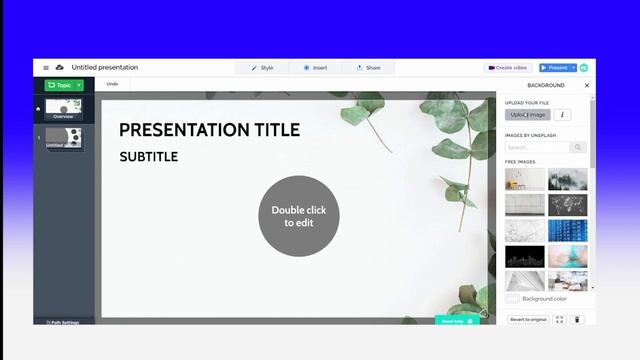The width and height of the screenshot is (640, 360).
Task: Choose the teal watercolor background image
Action: (568, 257)
